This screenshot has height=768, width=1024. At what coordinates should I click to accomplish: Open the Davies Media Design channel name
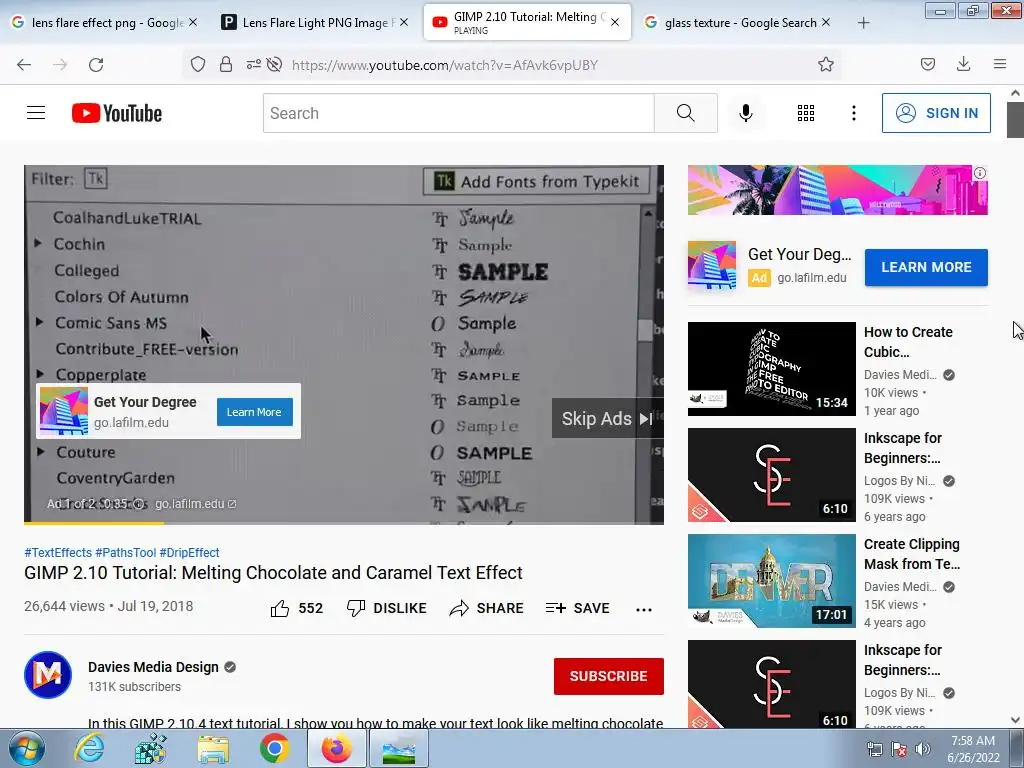153,667
